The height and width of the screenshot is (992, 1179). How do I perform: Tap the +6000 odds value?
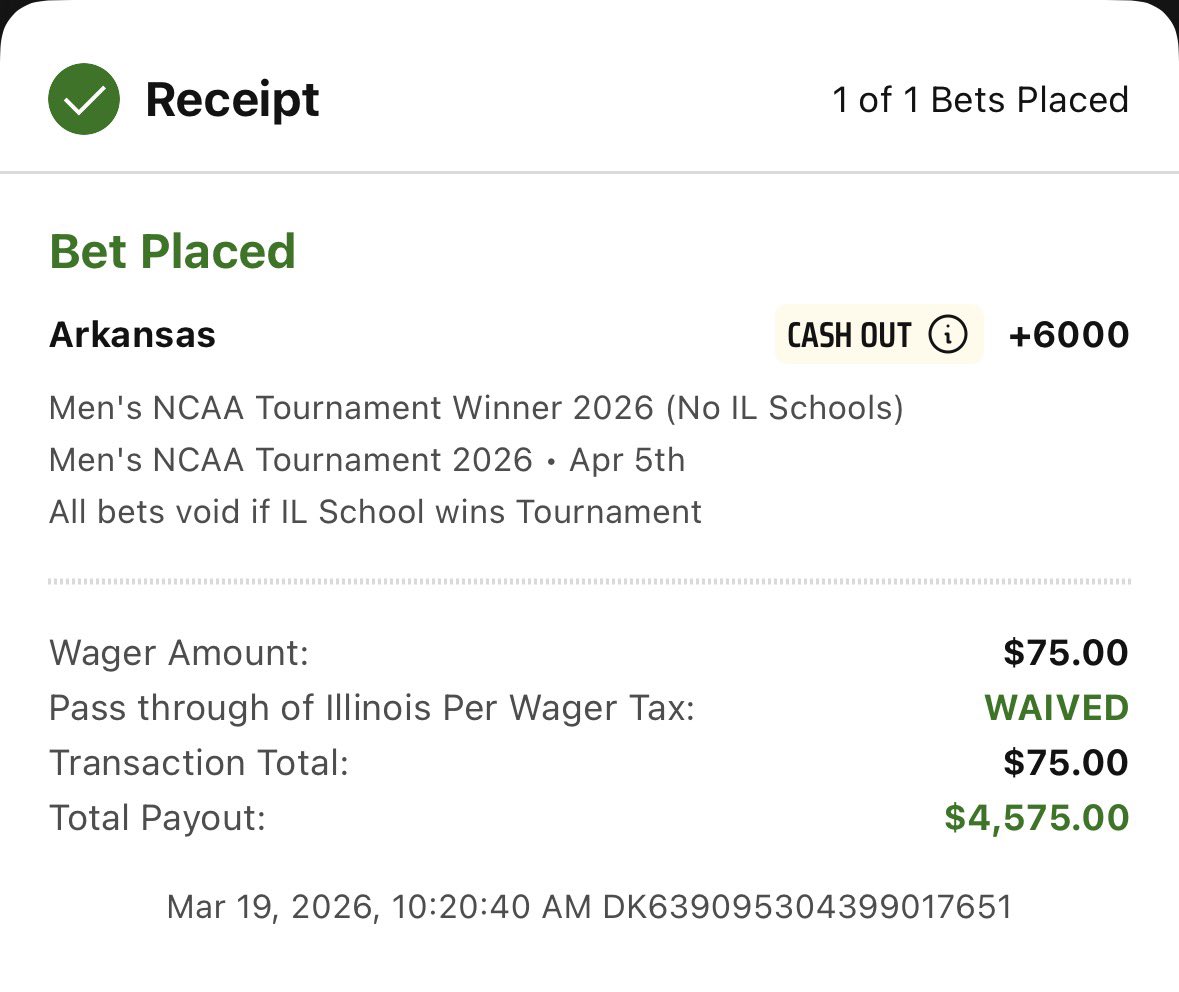[x=1068, y=335]
